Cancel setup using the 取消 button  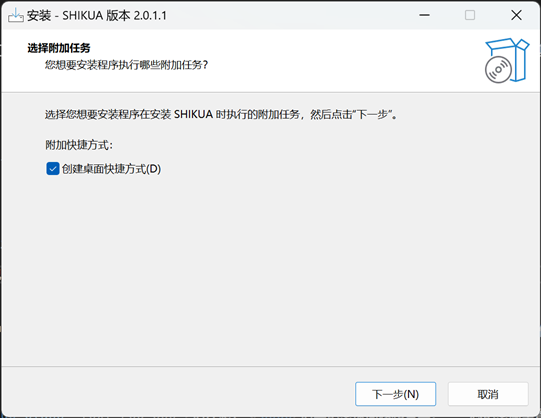tap(488, 394)
